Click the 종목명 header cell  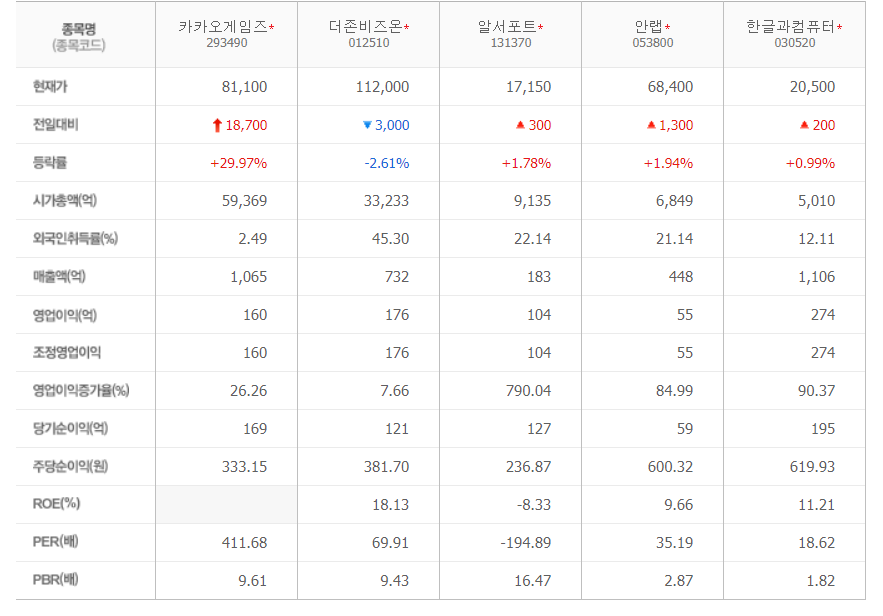click(x=86, y=35)
